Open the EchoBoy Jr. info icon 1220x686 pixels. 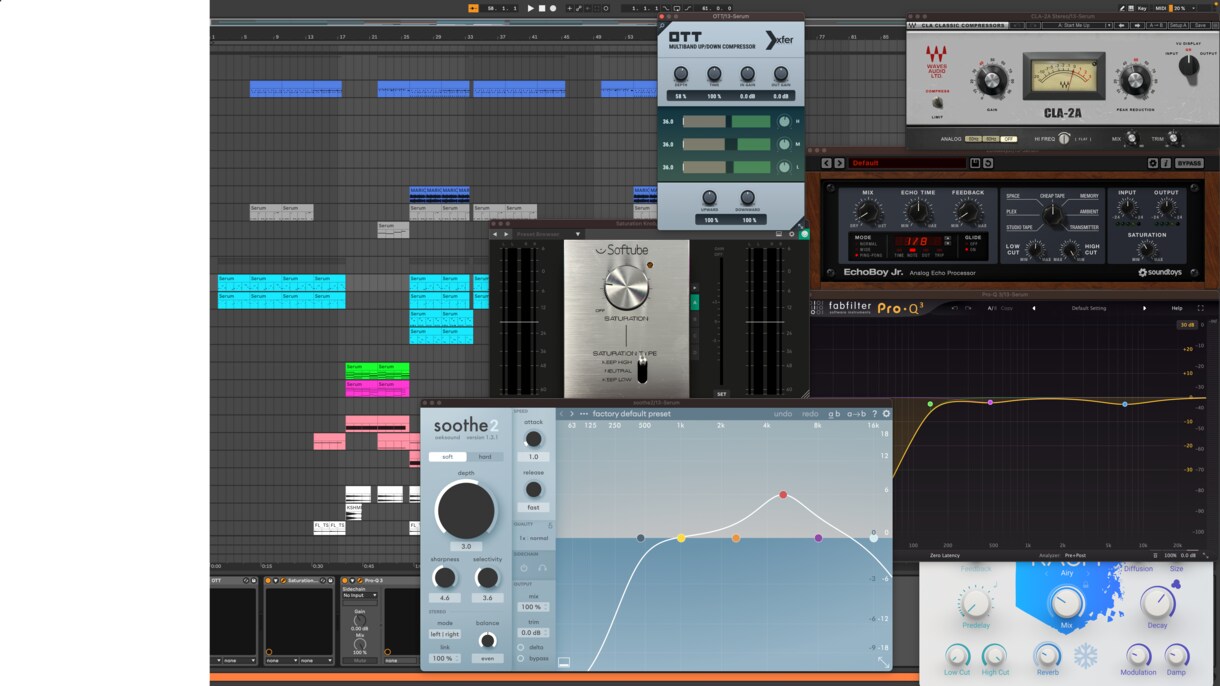click(x=1166, y=163)
